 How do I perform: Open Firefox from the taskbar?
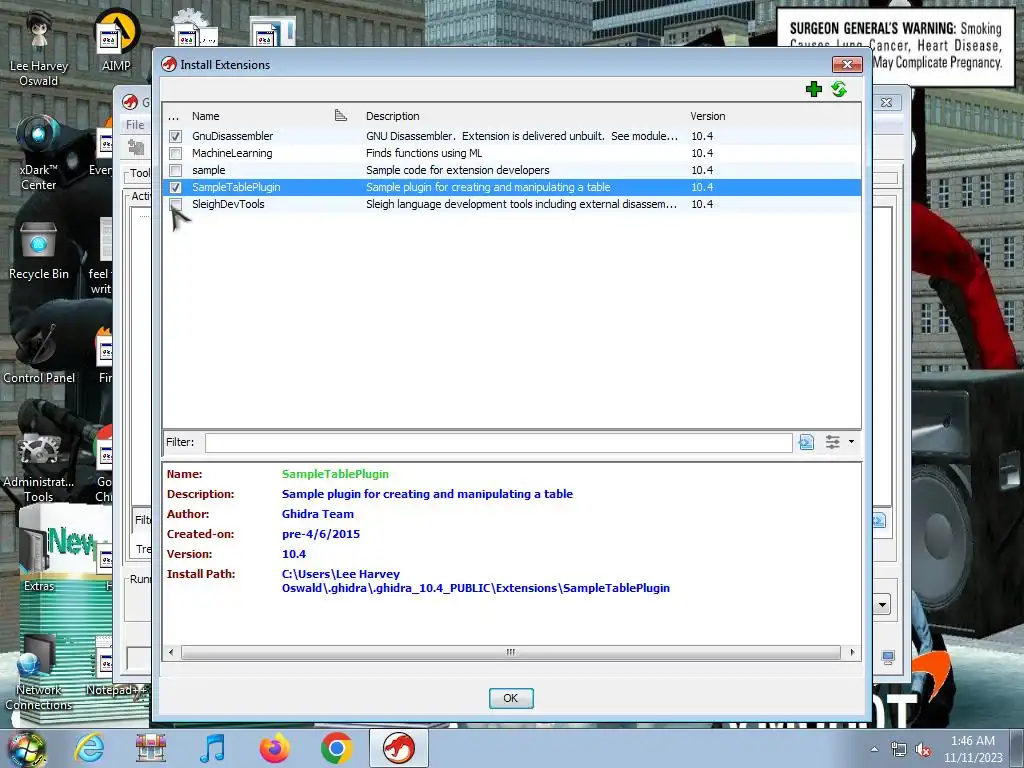(x=275, y=748)
